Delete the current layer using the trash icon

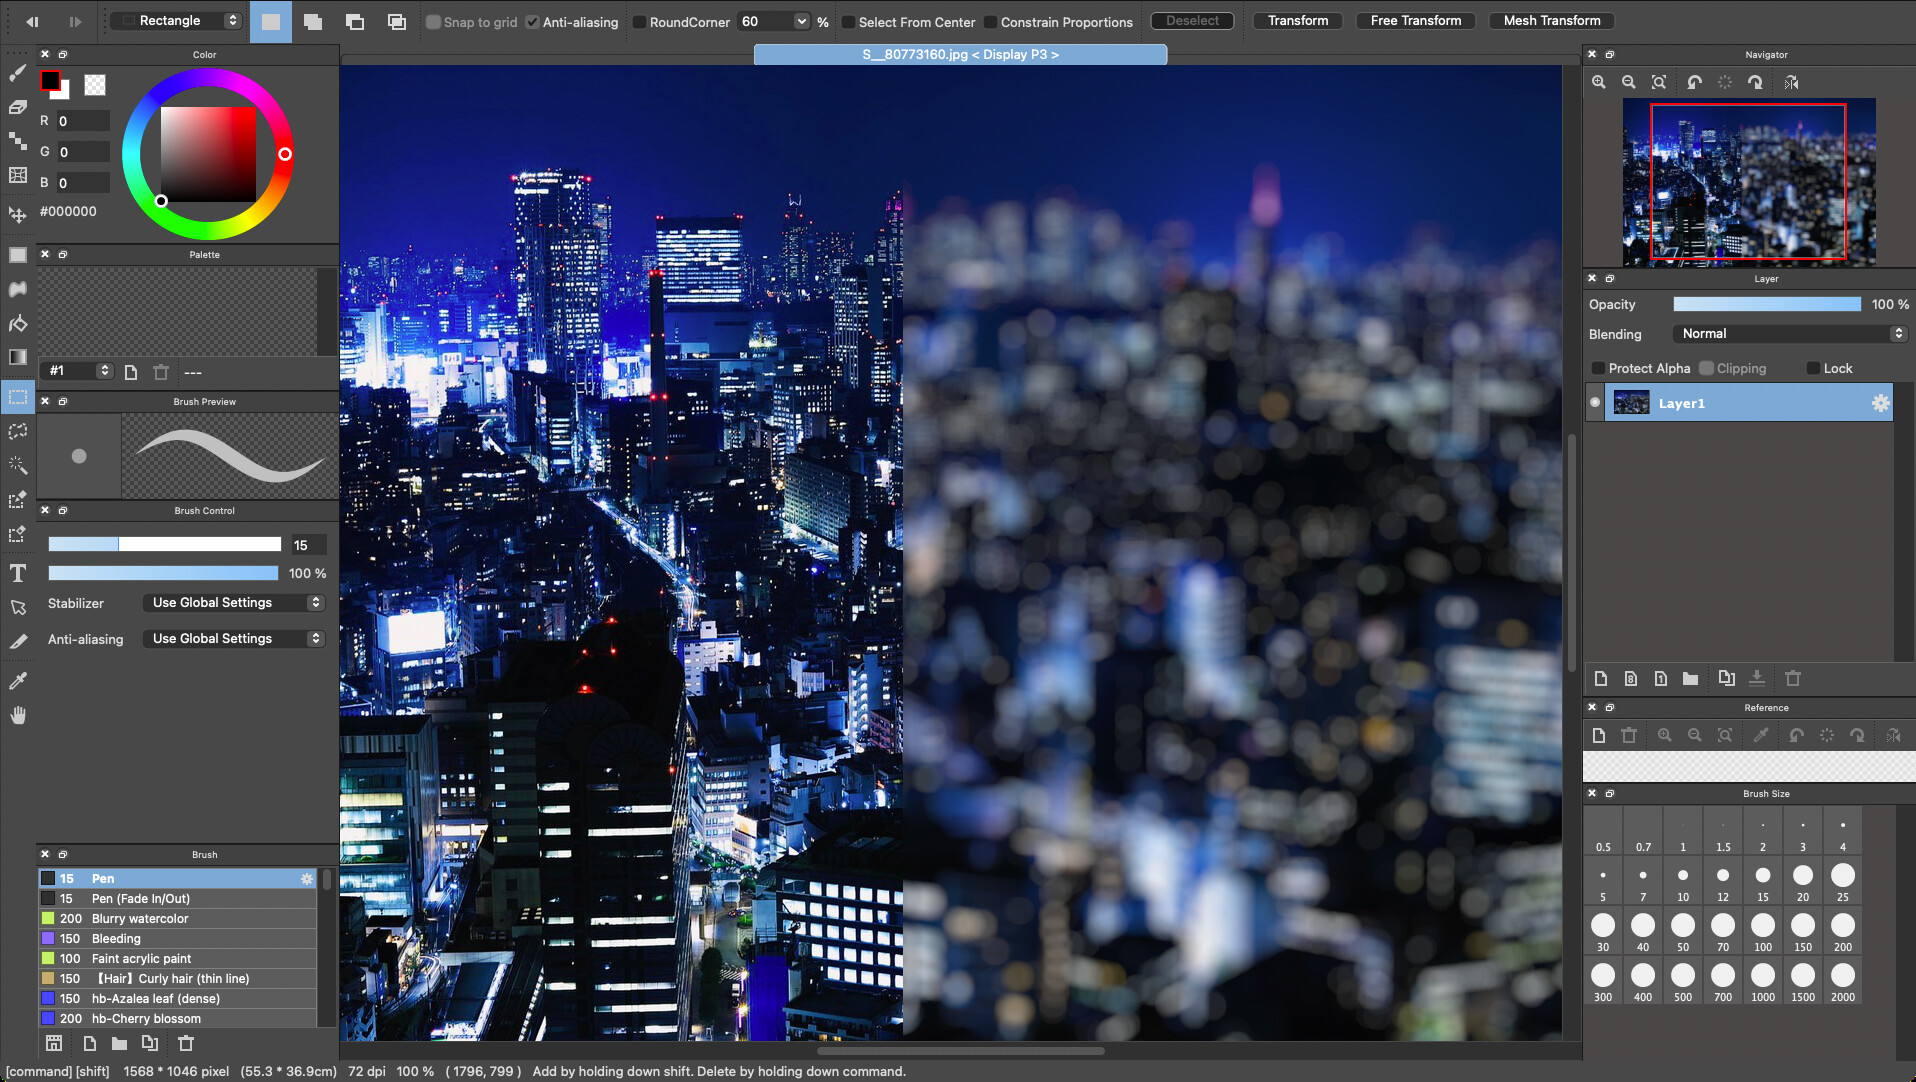pos(1792,678)
